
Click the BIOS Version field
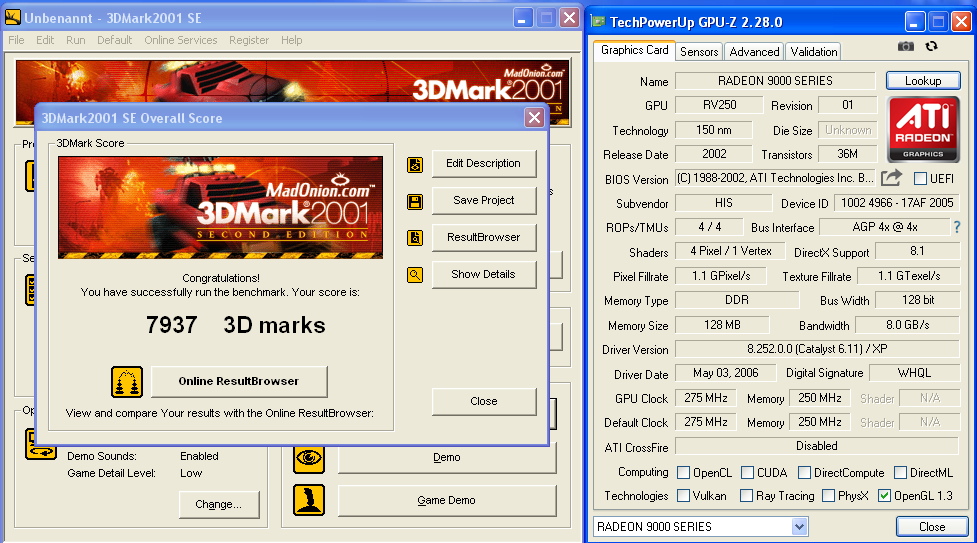pos(775,178)
